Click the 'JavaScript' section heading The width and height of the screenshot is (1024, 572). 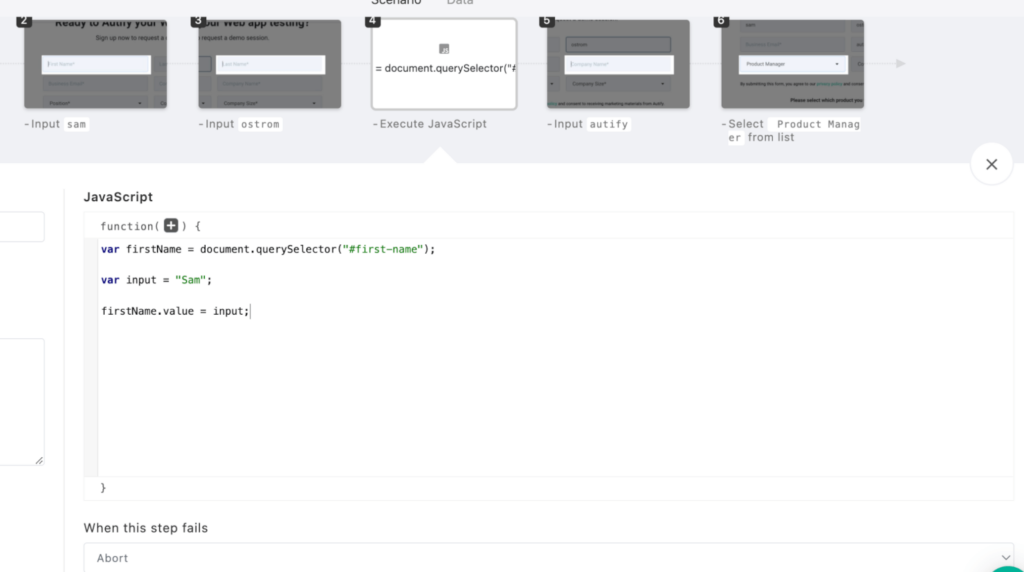[x=118, y=197]
